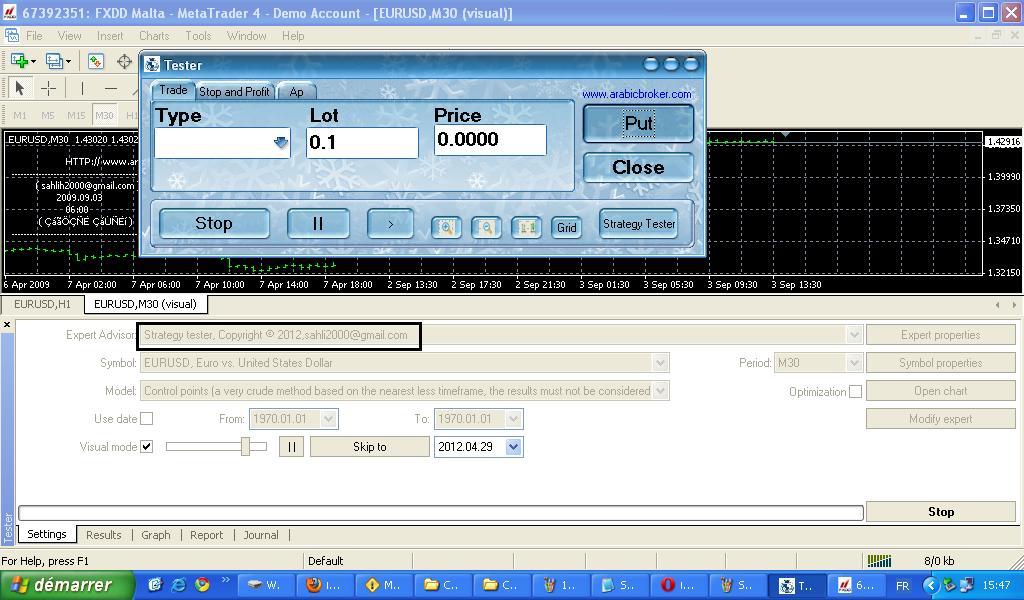Open the Model dropdown
Screen dimensions: 1024x600
tap(660, 390)
